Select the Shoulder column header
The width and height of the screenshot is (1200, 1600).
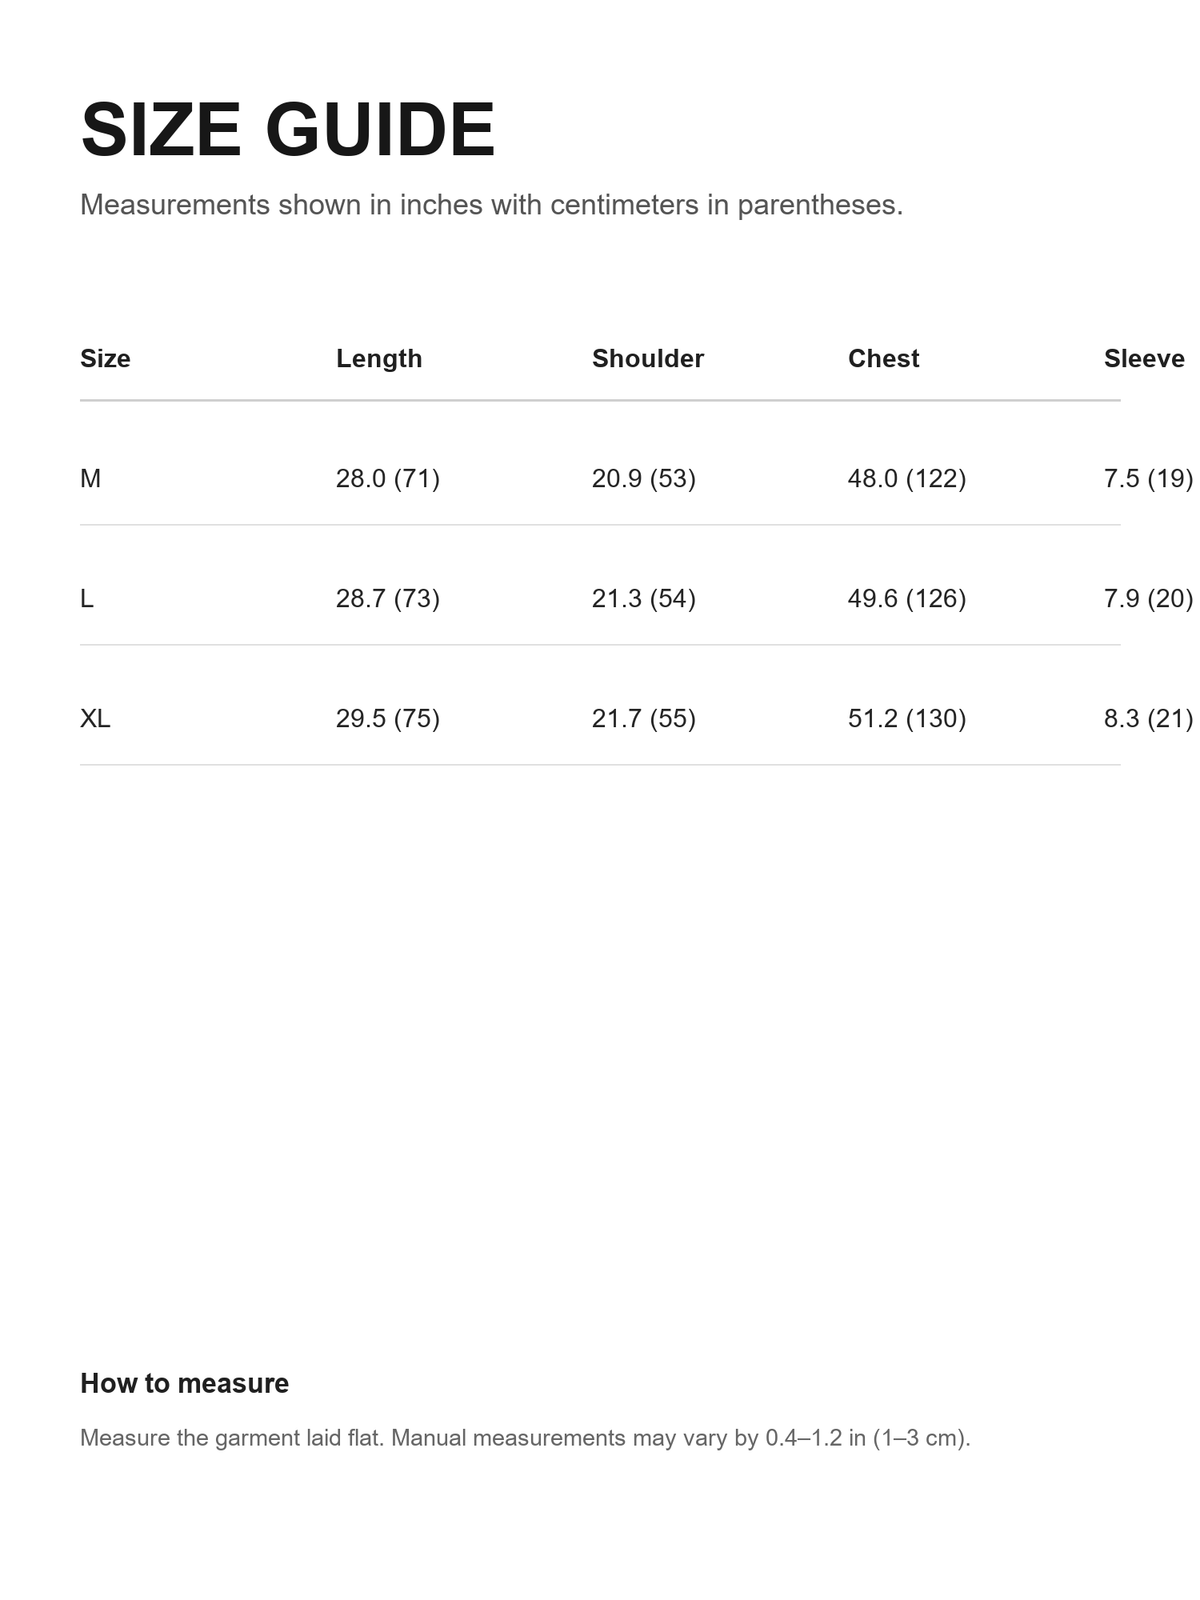[648, 359]
